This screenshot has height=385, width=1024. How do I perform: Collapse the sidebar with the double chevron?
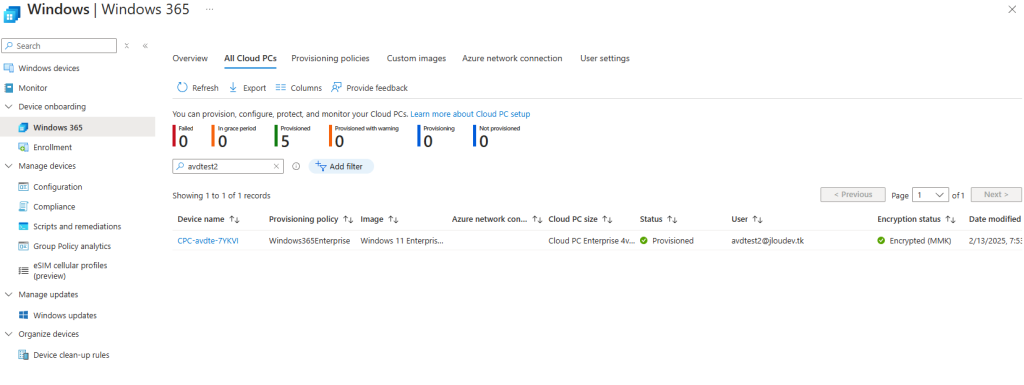(x=145, y=46)
